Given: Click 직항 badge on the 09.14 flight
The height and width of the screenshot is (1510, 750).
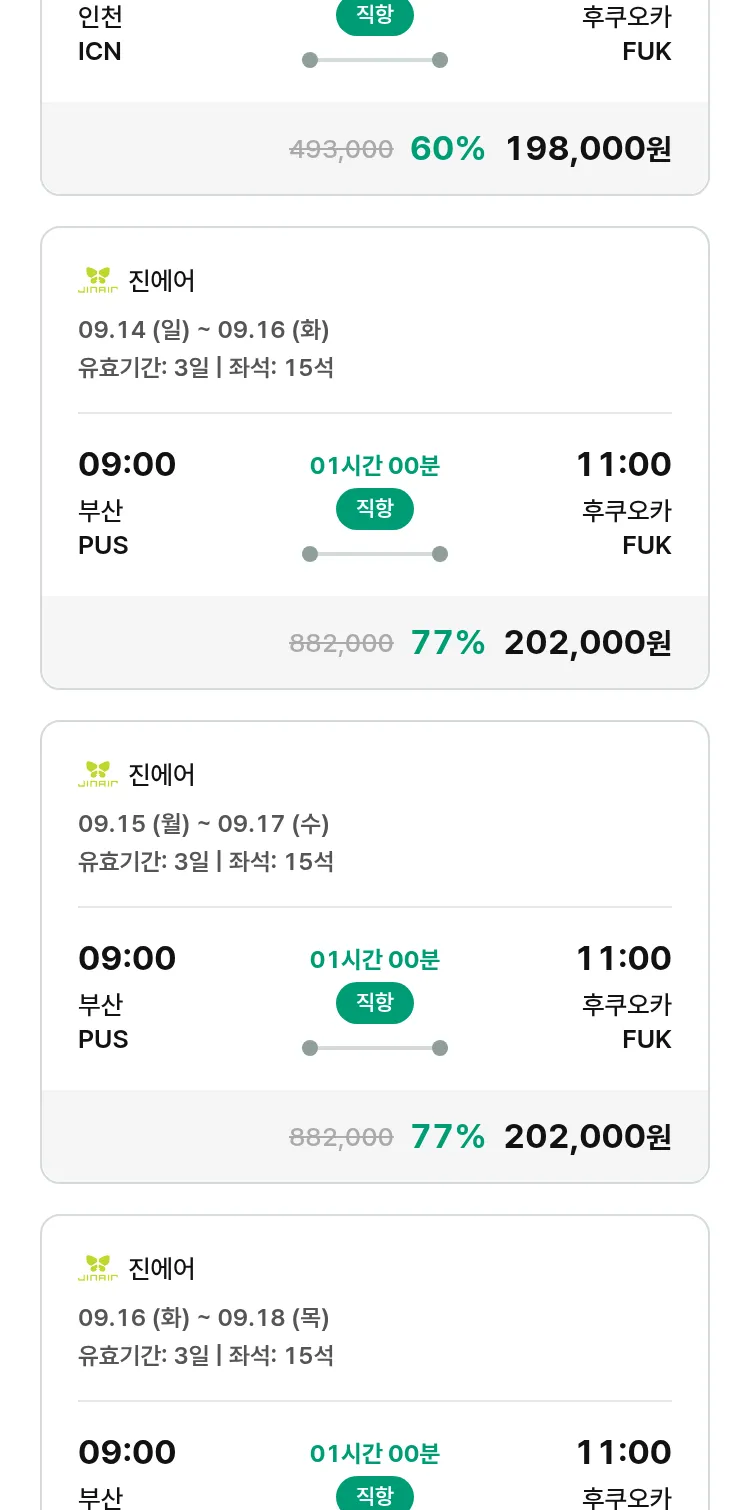Looking at the screenshot, I should (x=375, y=509).
